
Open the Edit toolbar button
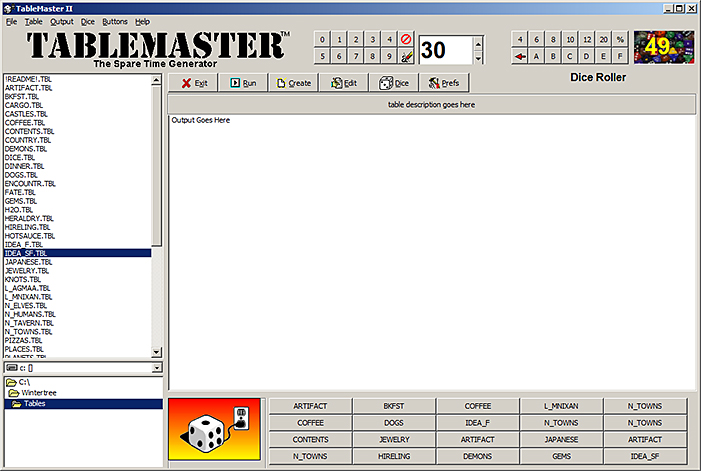pyautogui.click(x=344, y=83)
